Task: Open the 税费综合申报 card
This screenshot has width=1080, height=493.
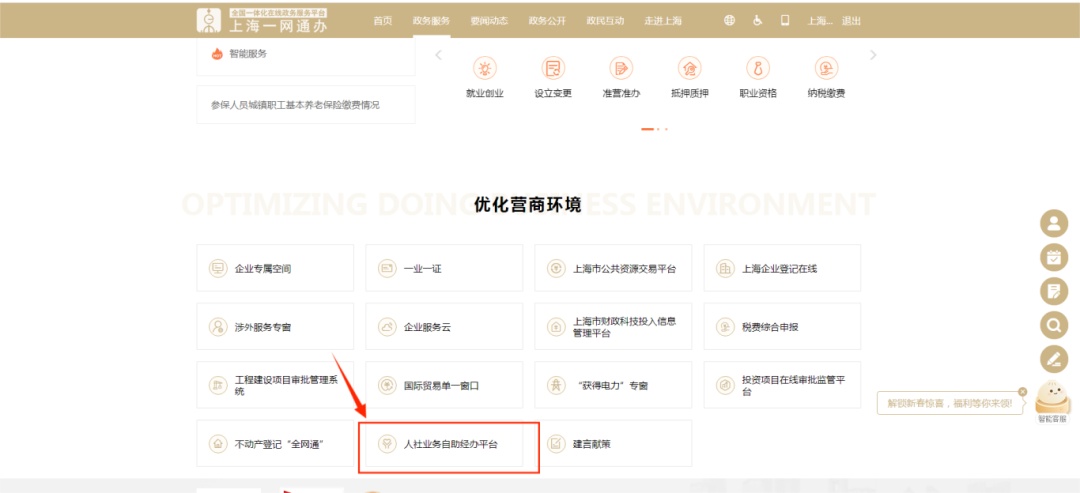Action: coord(782,326)
